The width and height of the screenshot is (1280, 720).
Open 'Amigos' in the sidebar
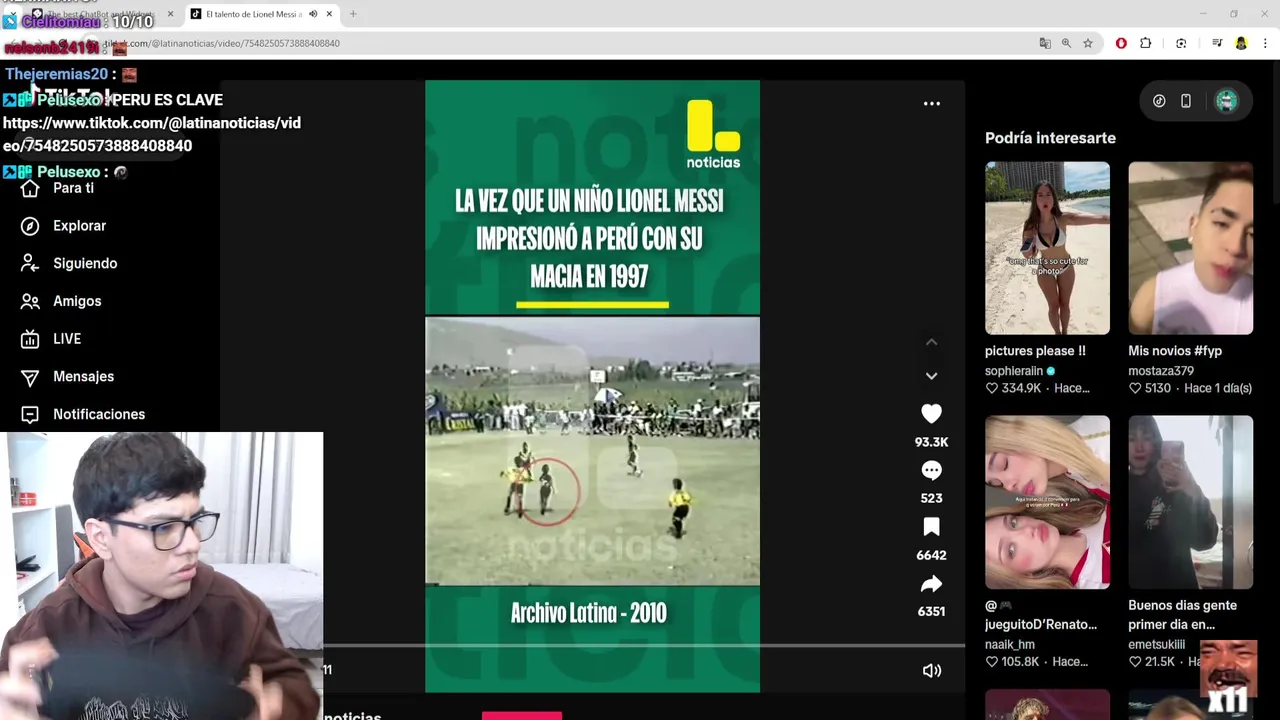click(x=77, y=301)
